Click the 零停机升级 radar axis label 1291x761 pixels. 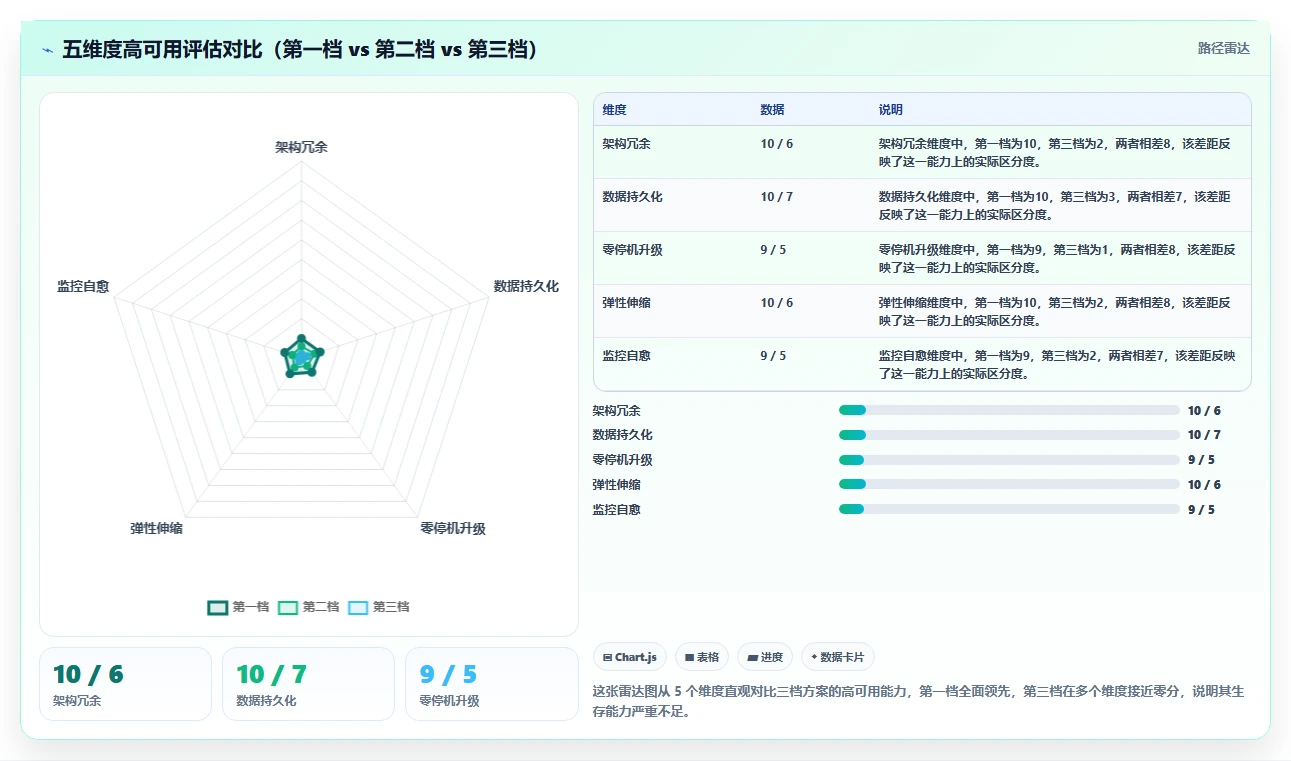pyautogui.click(x=453, y=529)
